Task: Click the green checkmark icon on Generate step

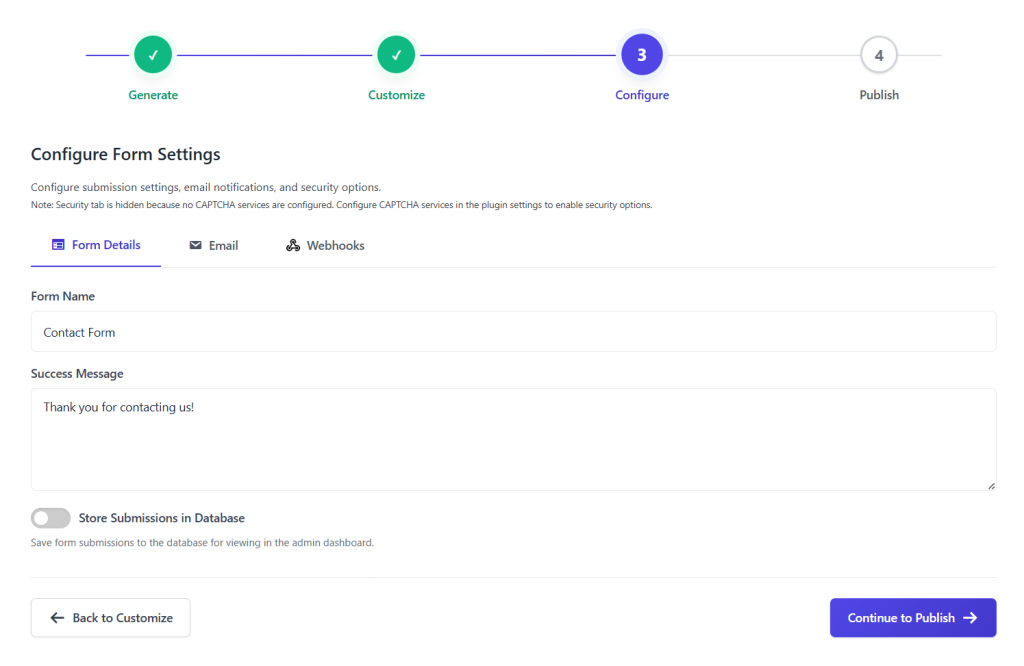Action: [153, 54]
